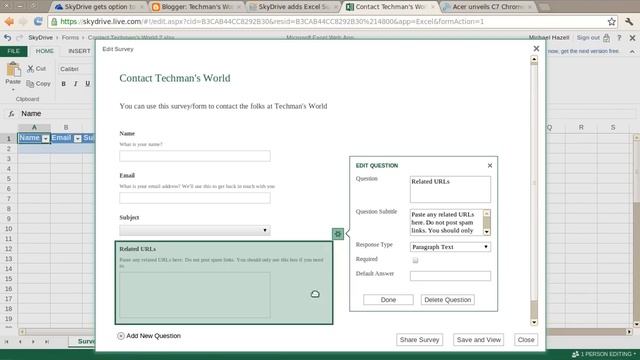Switch to SkyDrive adds Excel browser tab

click(293, 7)
